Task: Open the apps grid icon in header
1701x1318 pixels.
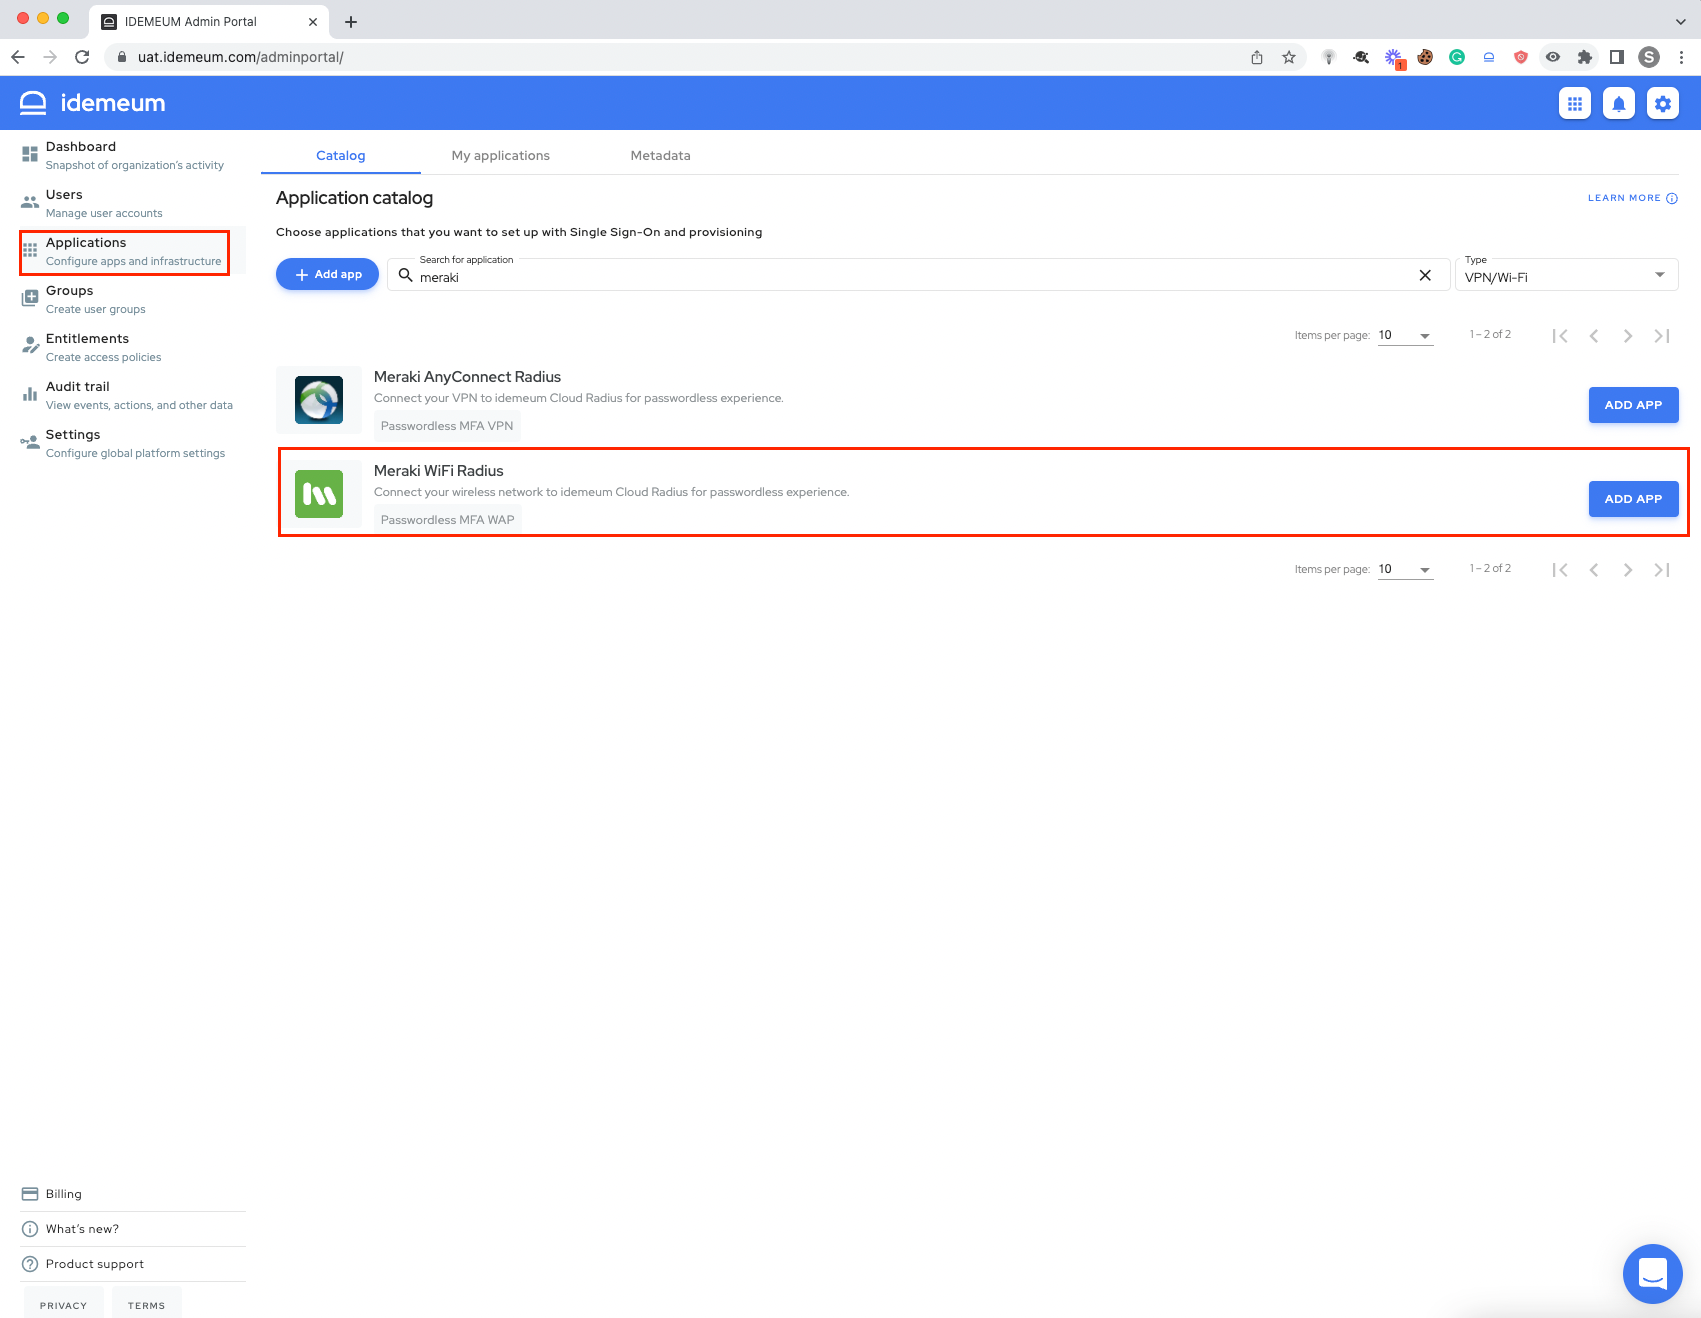Action: pyautogui.click(x=1575, y=103)
